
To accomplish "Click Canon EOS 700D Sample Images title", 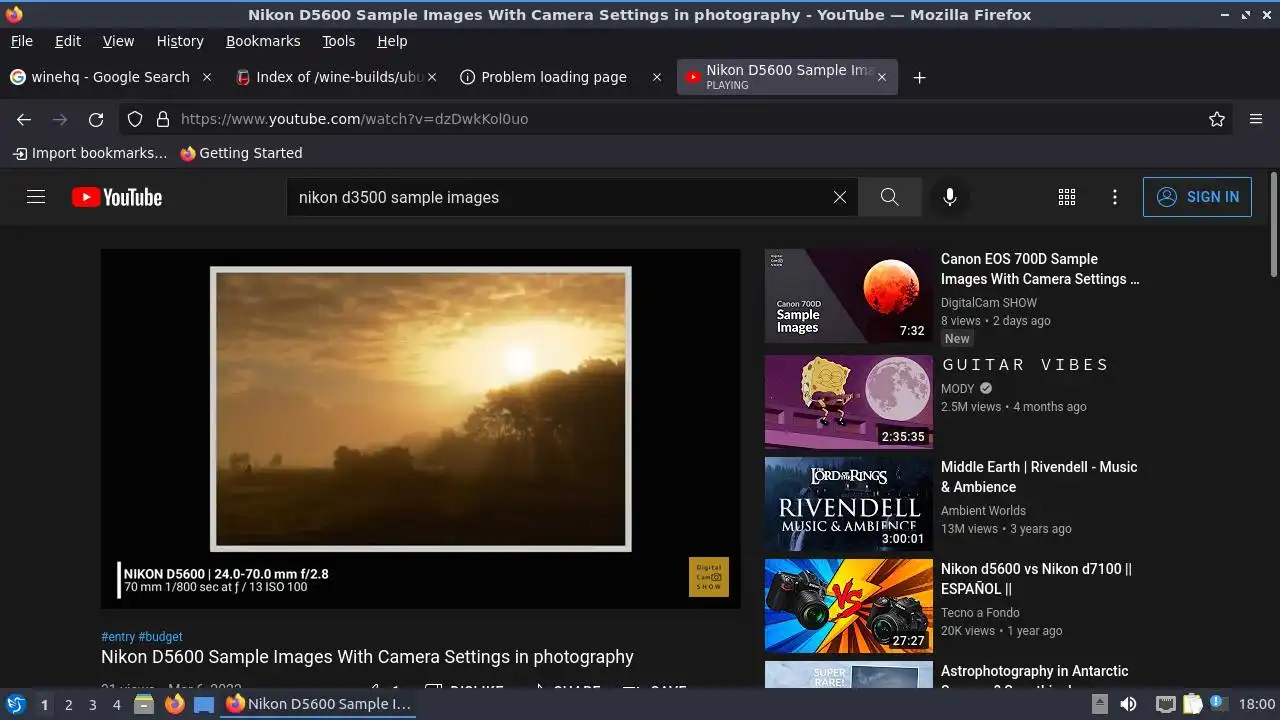I will click(x=1040, y=269).
